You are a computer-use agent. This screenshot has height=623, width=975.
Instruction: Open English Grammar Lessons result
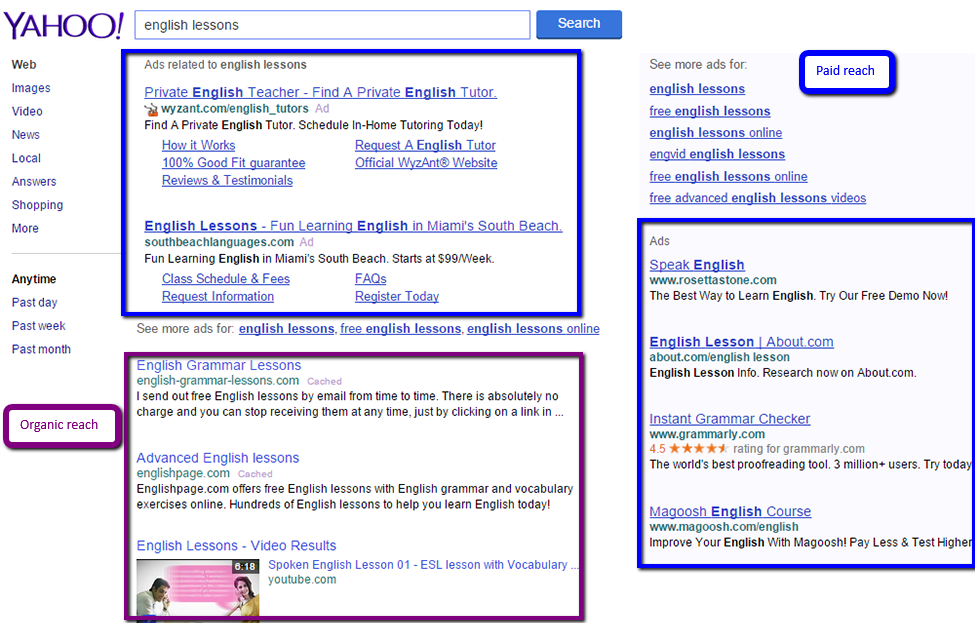219,366
